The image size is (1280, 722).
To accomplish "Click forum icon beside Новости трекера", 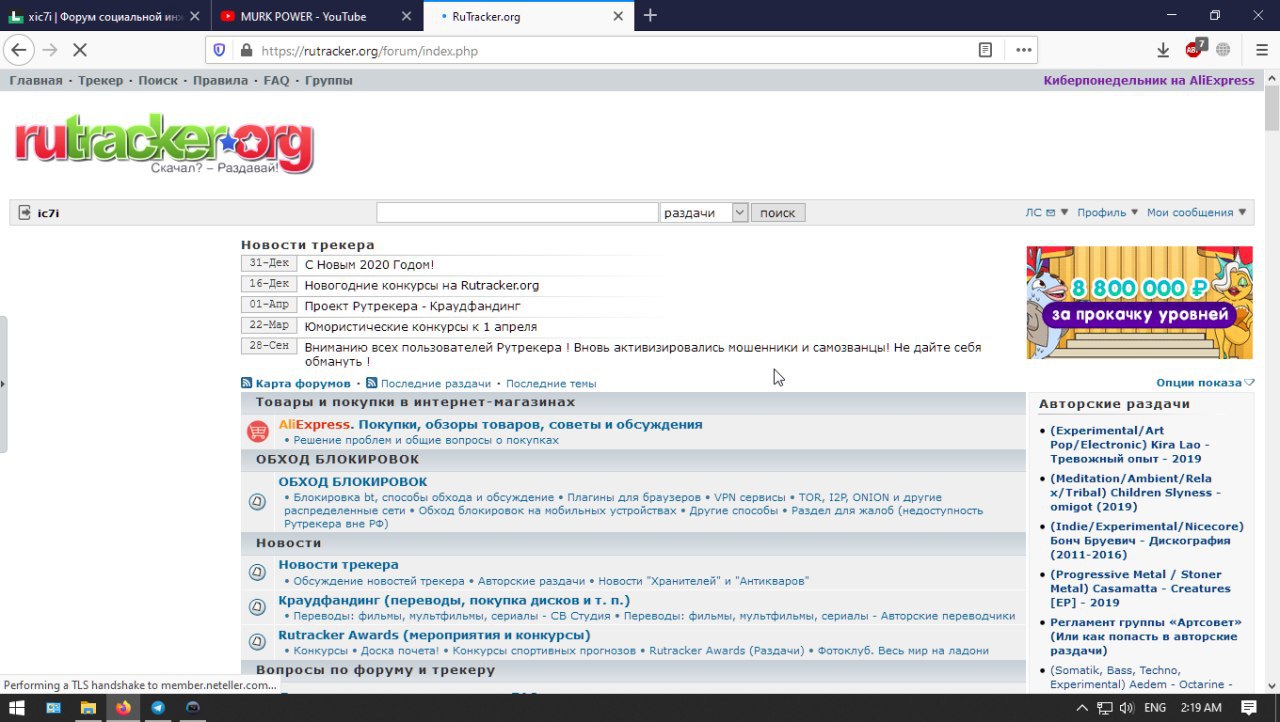I will pos(257,572).
